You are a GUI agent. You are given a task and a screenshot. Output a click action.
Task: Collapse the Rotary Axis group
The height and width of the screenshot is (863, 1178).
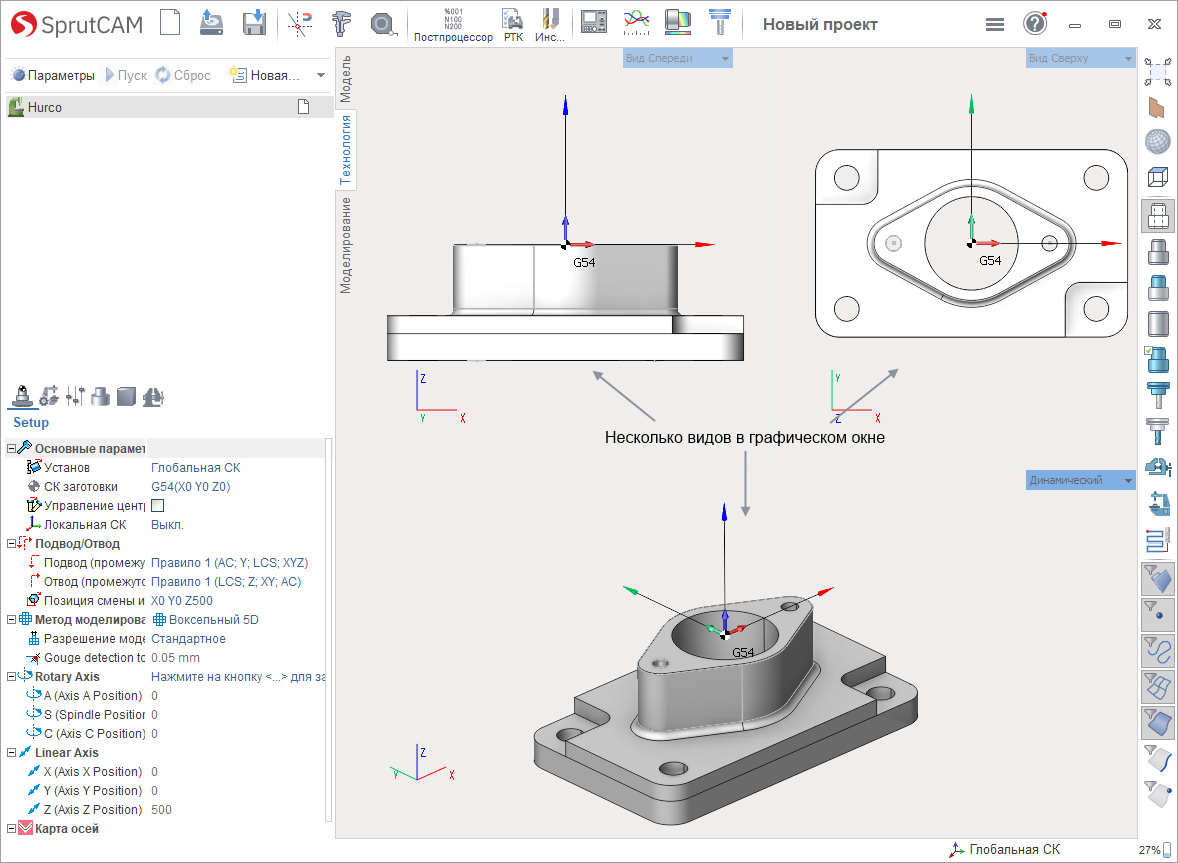(x=11, y=677)
